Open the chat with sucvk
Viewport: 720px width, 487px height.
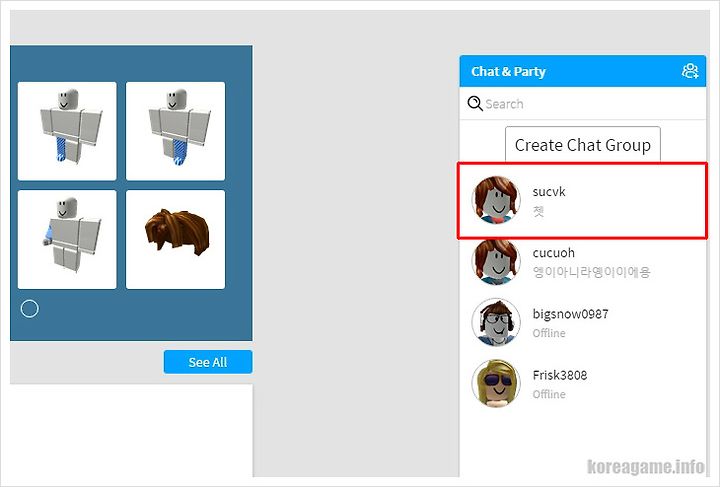pyautogui.click(x=582, y=200)
